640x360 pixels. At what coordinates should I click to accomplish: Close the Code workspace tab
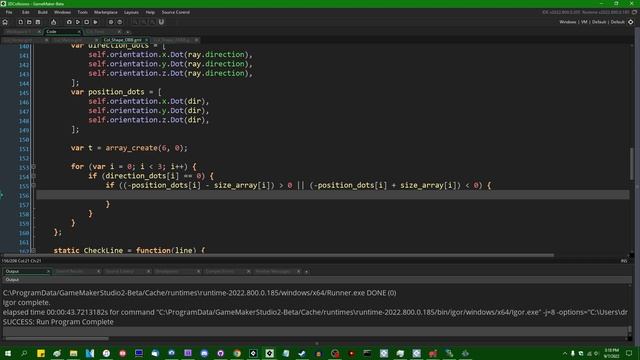coord(79,31)
